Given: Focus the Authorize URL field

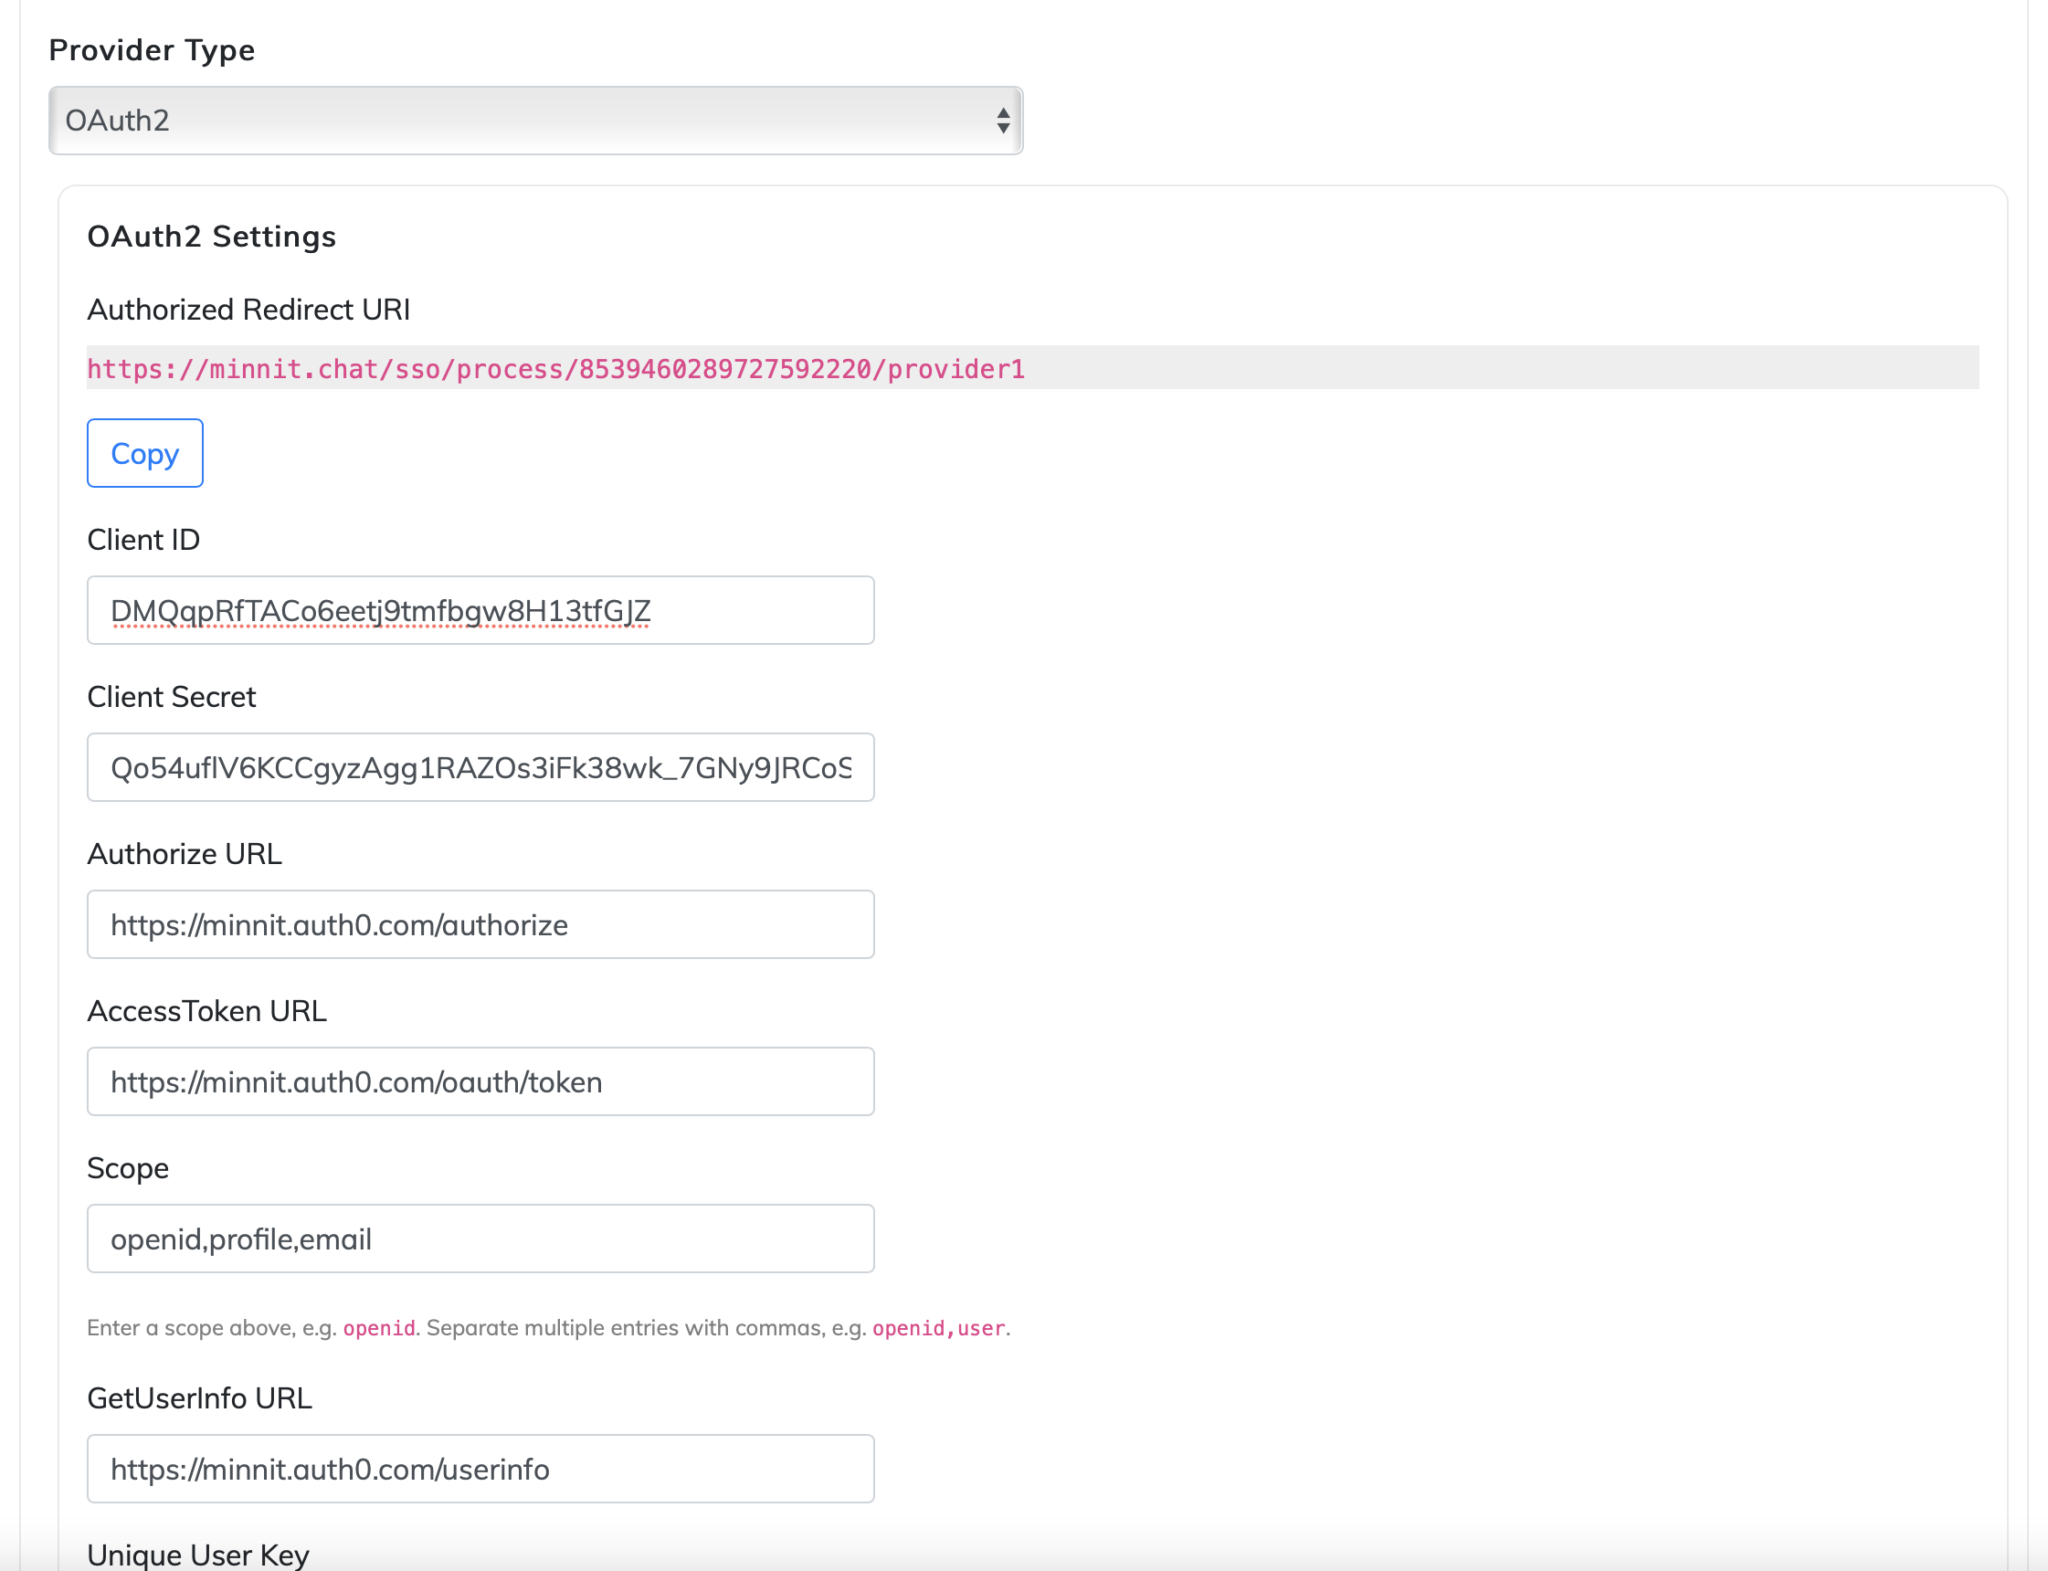Looking at the screenshot, I should (x=480, y=924).
